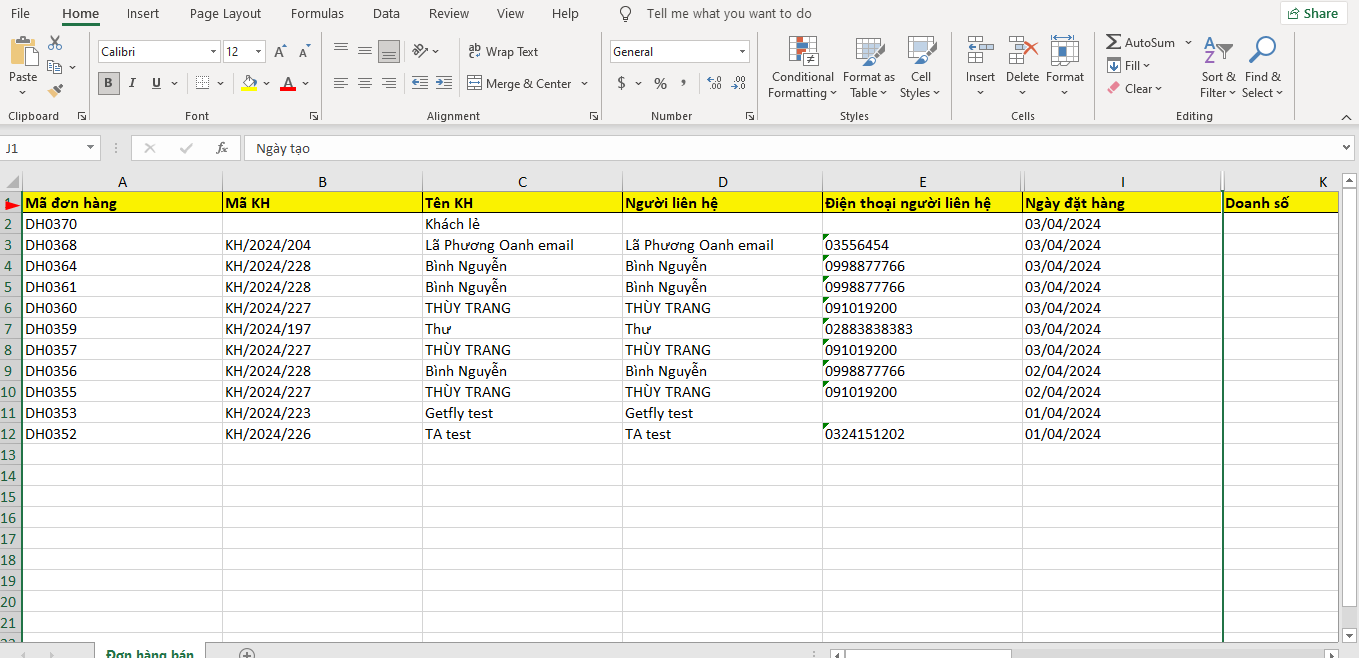Click the Percent Style icon
This screenshot has height=658, width=1359.
[x=660, y=83]
